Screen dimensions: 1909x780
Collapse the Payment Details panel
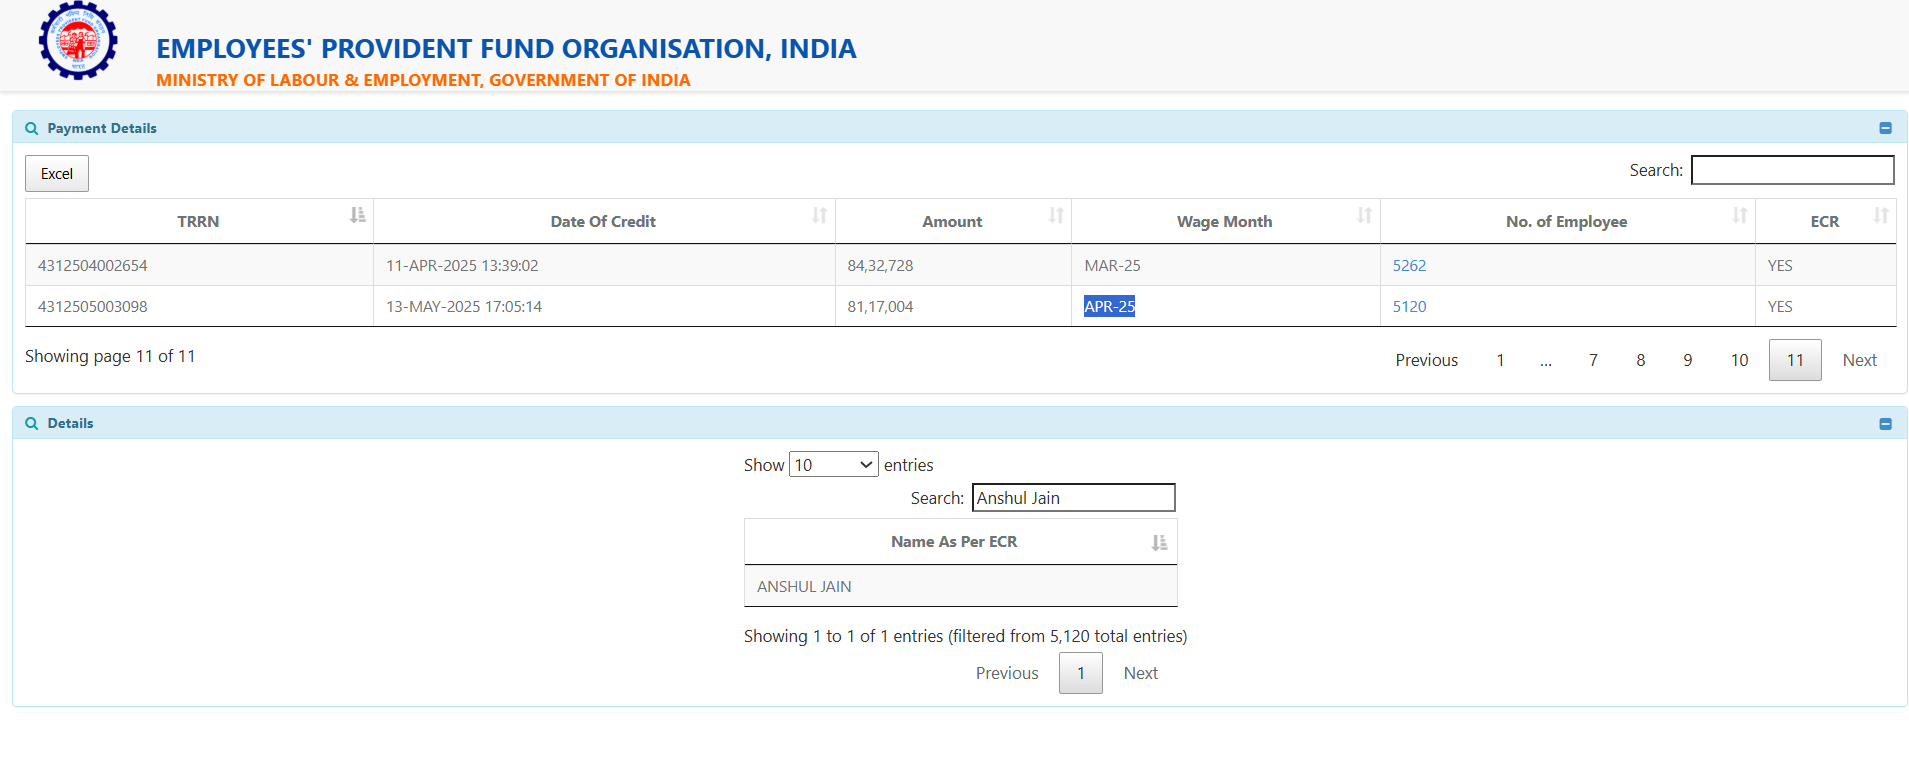coord(1885,128)
